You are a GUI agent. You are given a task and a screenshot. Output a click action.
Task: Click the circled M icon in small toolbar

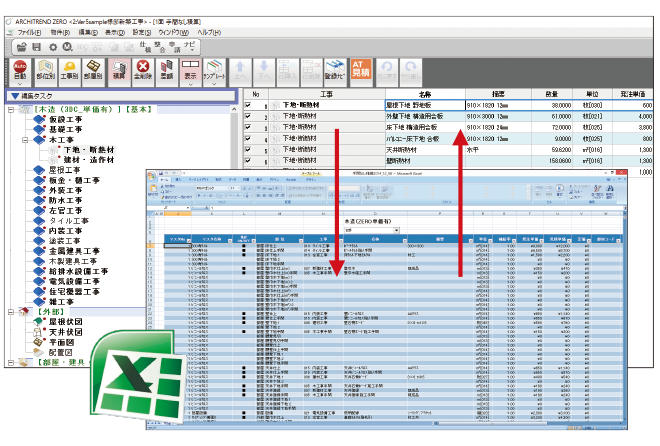pos(67,47)
